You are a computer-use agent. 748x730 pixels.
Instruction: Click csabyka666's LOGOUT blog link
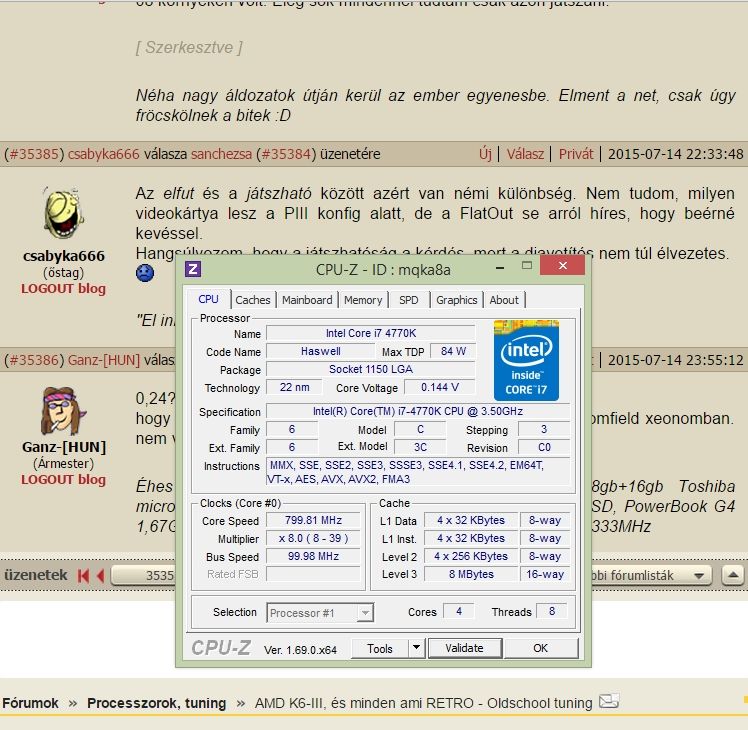[63, 289]
